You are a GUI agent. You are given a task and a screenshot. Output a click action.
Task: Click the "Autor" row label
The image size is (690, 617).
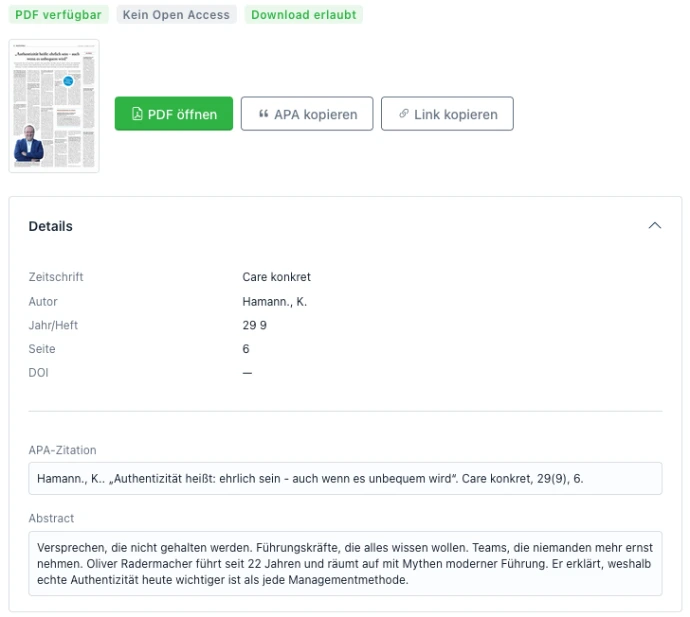pos(43,301)
